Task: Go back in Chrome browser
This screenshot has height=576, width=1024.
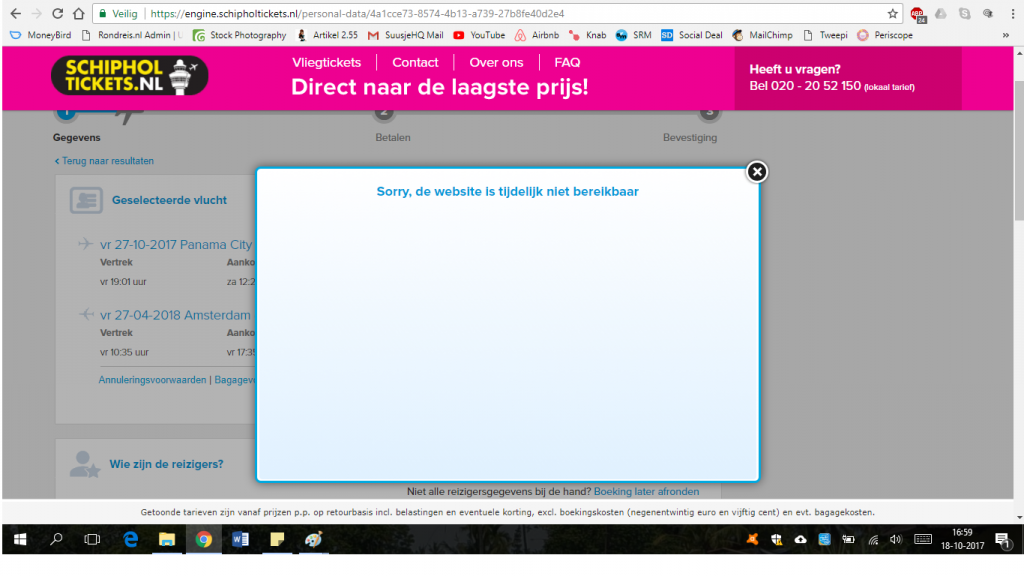Action: coord(16,14)
